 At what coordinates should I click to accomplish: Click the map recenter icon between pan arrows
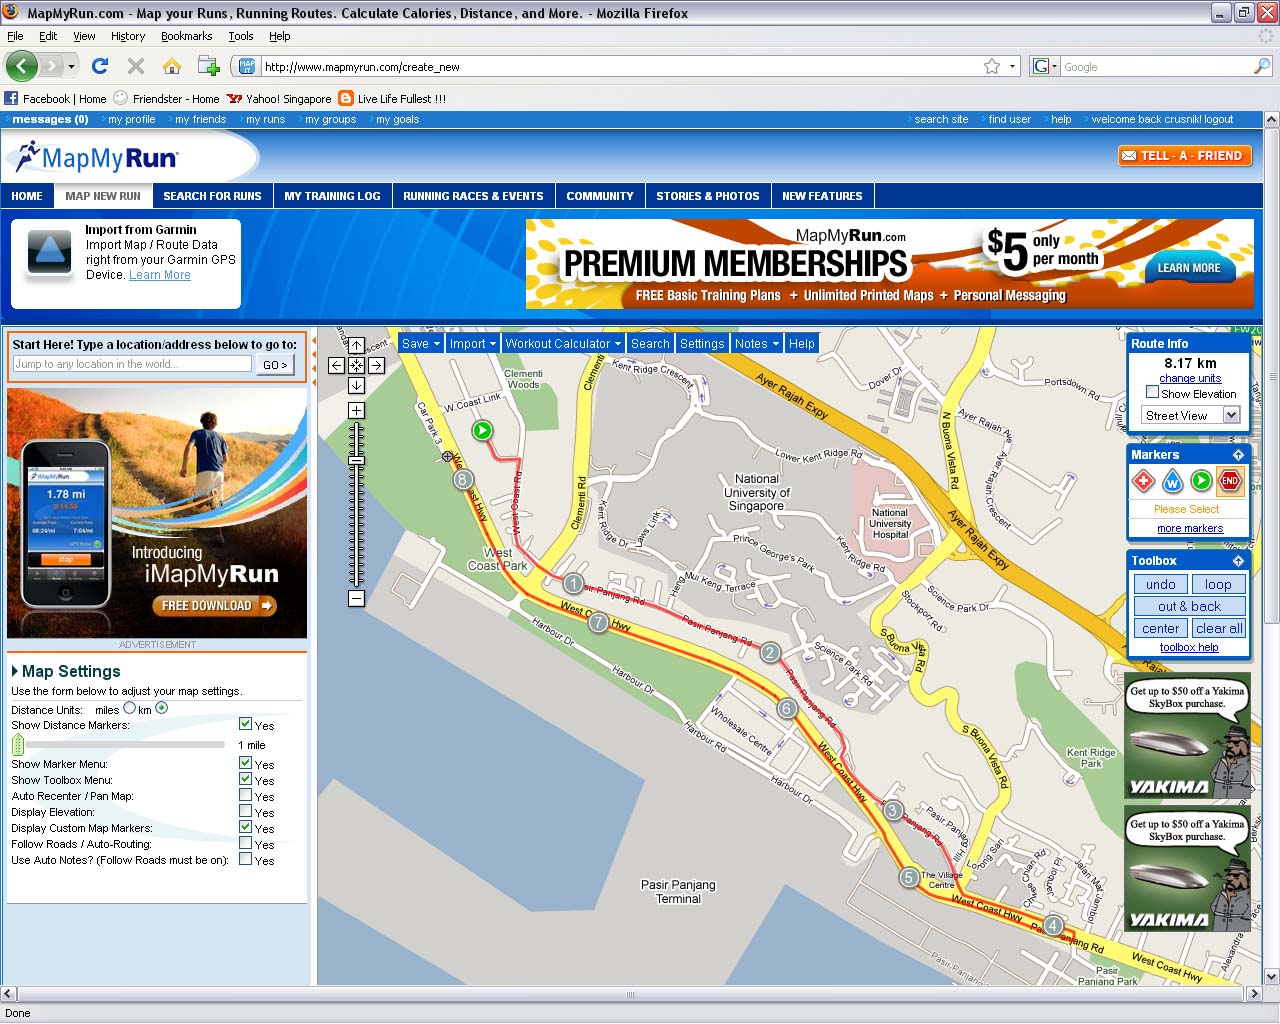pos(356,366)
